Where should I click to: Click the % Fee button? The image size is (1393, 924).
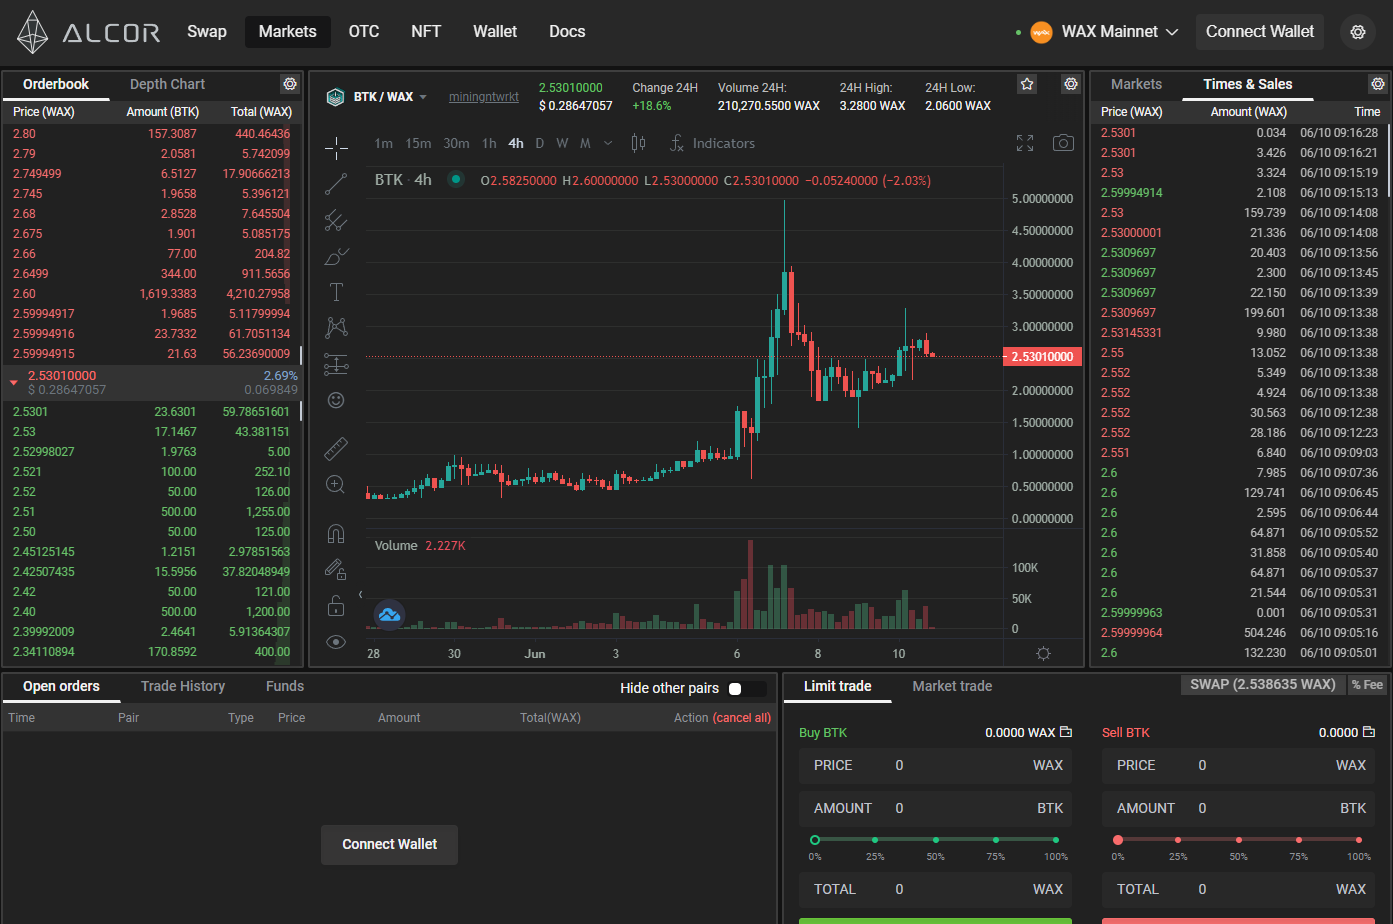pyautogui.click(x=1367, y=684)
